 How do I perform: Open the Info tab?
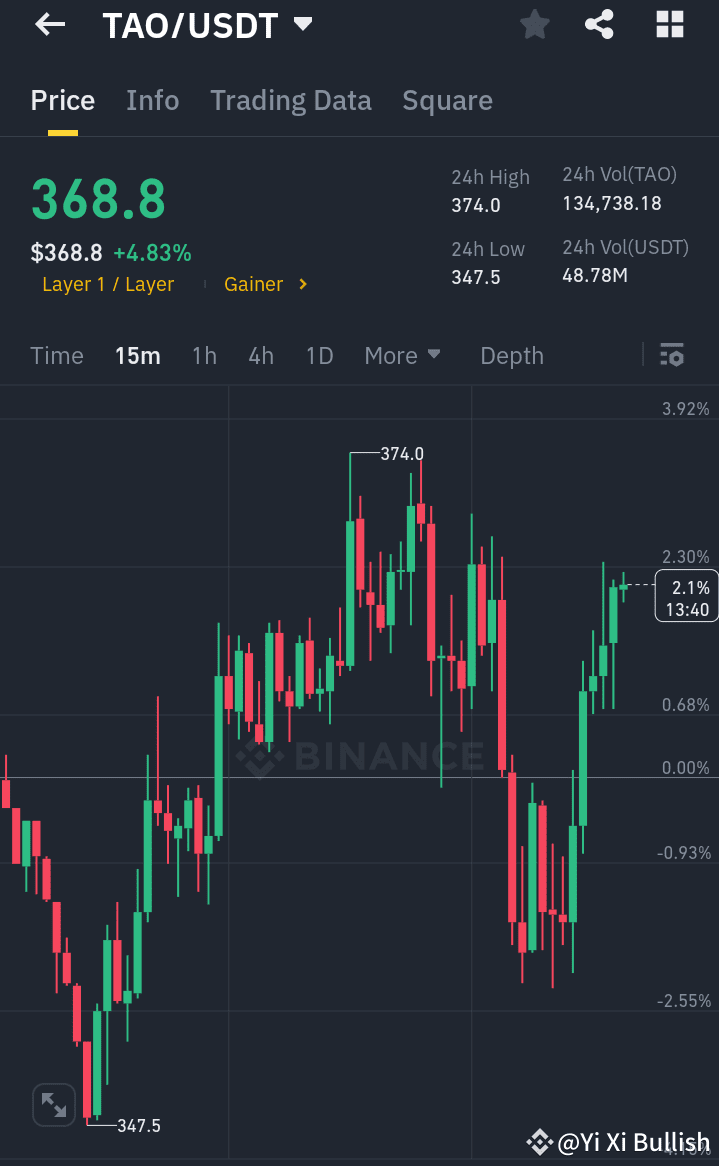pyautogui.click(x=152, y=100)
